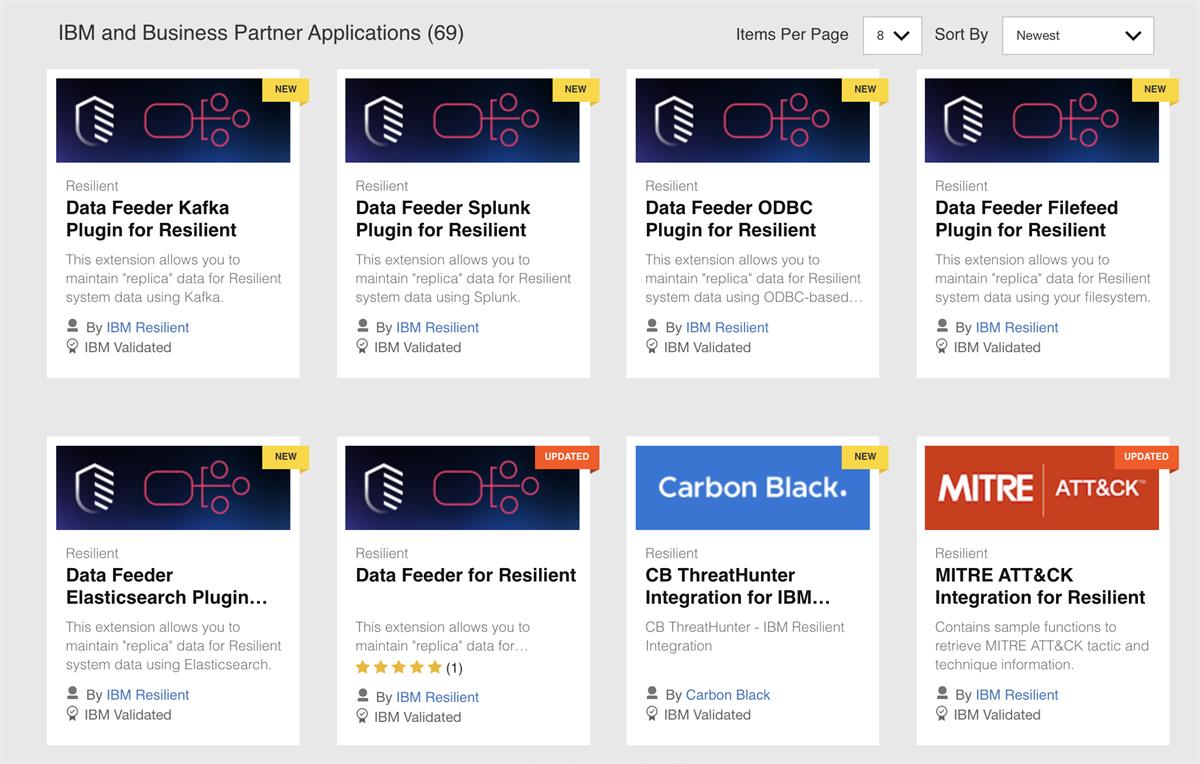Viewport: 1200px width, 764px height.
Task: Open the Sort By Newest dropdown
Action: pyautogui.click(x=1078, y=35)
